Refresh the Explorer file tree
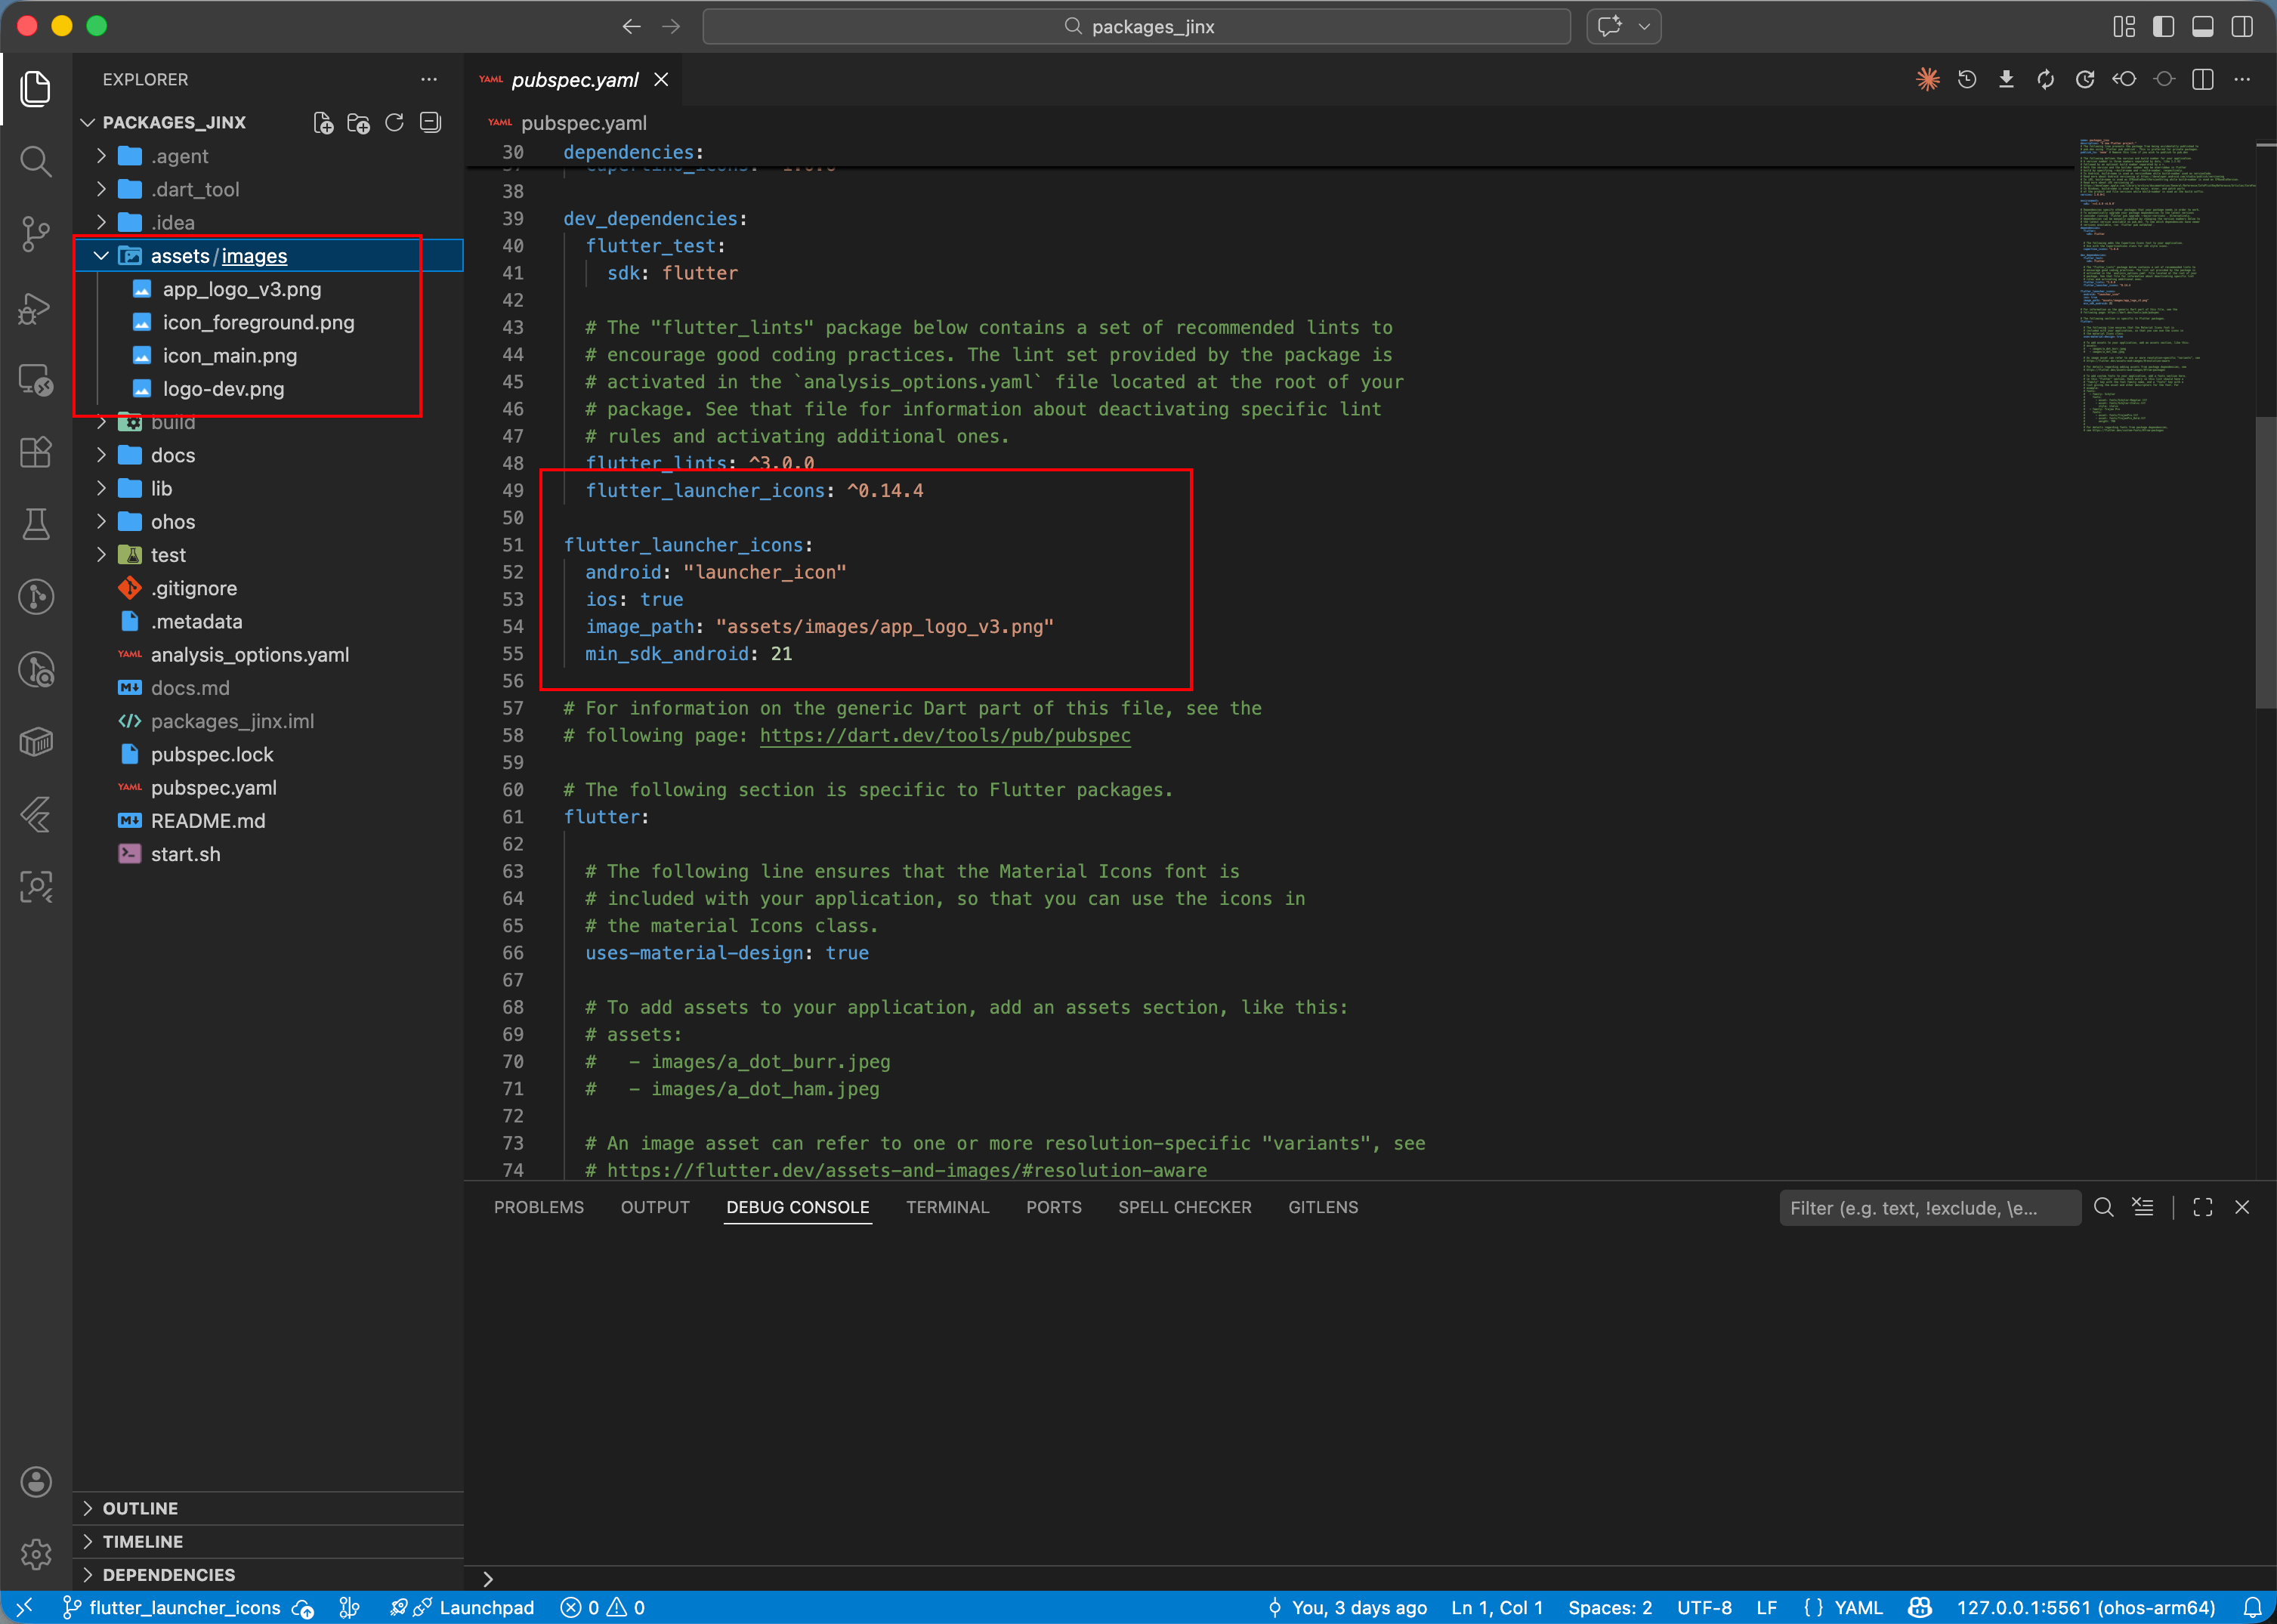Viewport: 2277px width, 1624px height. click(394, 122)
